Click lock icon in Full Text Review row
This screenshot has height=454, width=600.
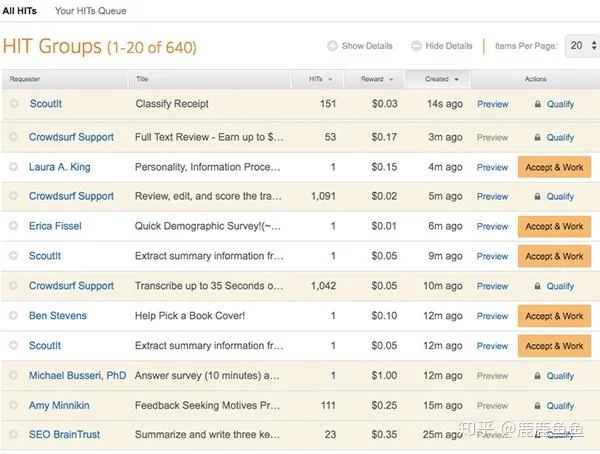538,138
